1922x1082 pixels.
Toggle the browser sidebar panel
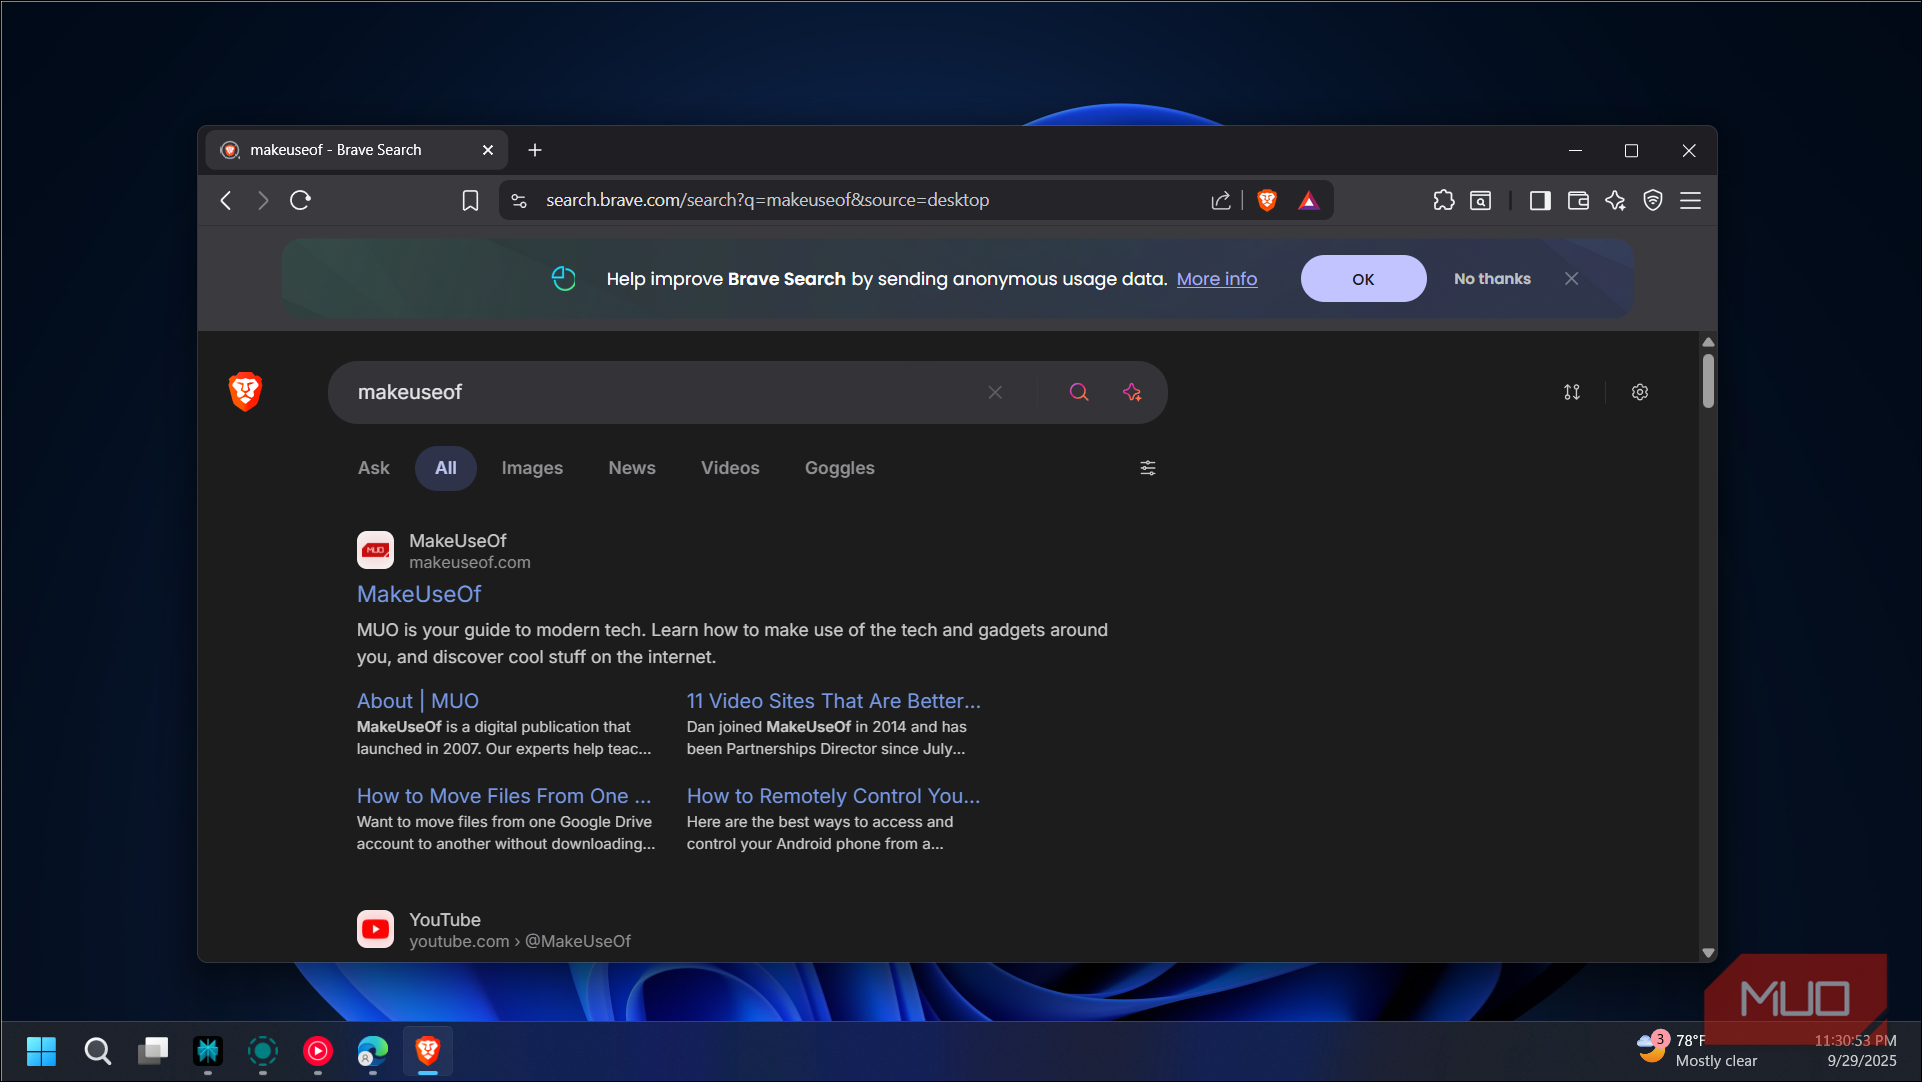pyautogui.click(x=1540, y=200)
